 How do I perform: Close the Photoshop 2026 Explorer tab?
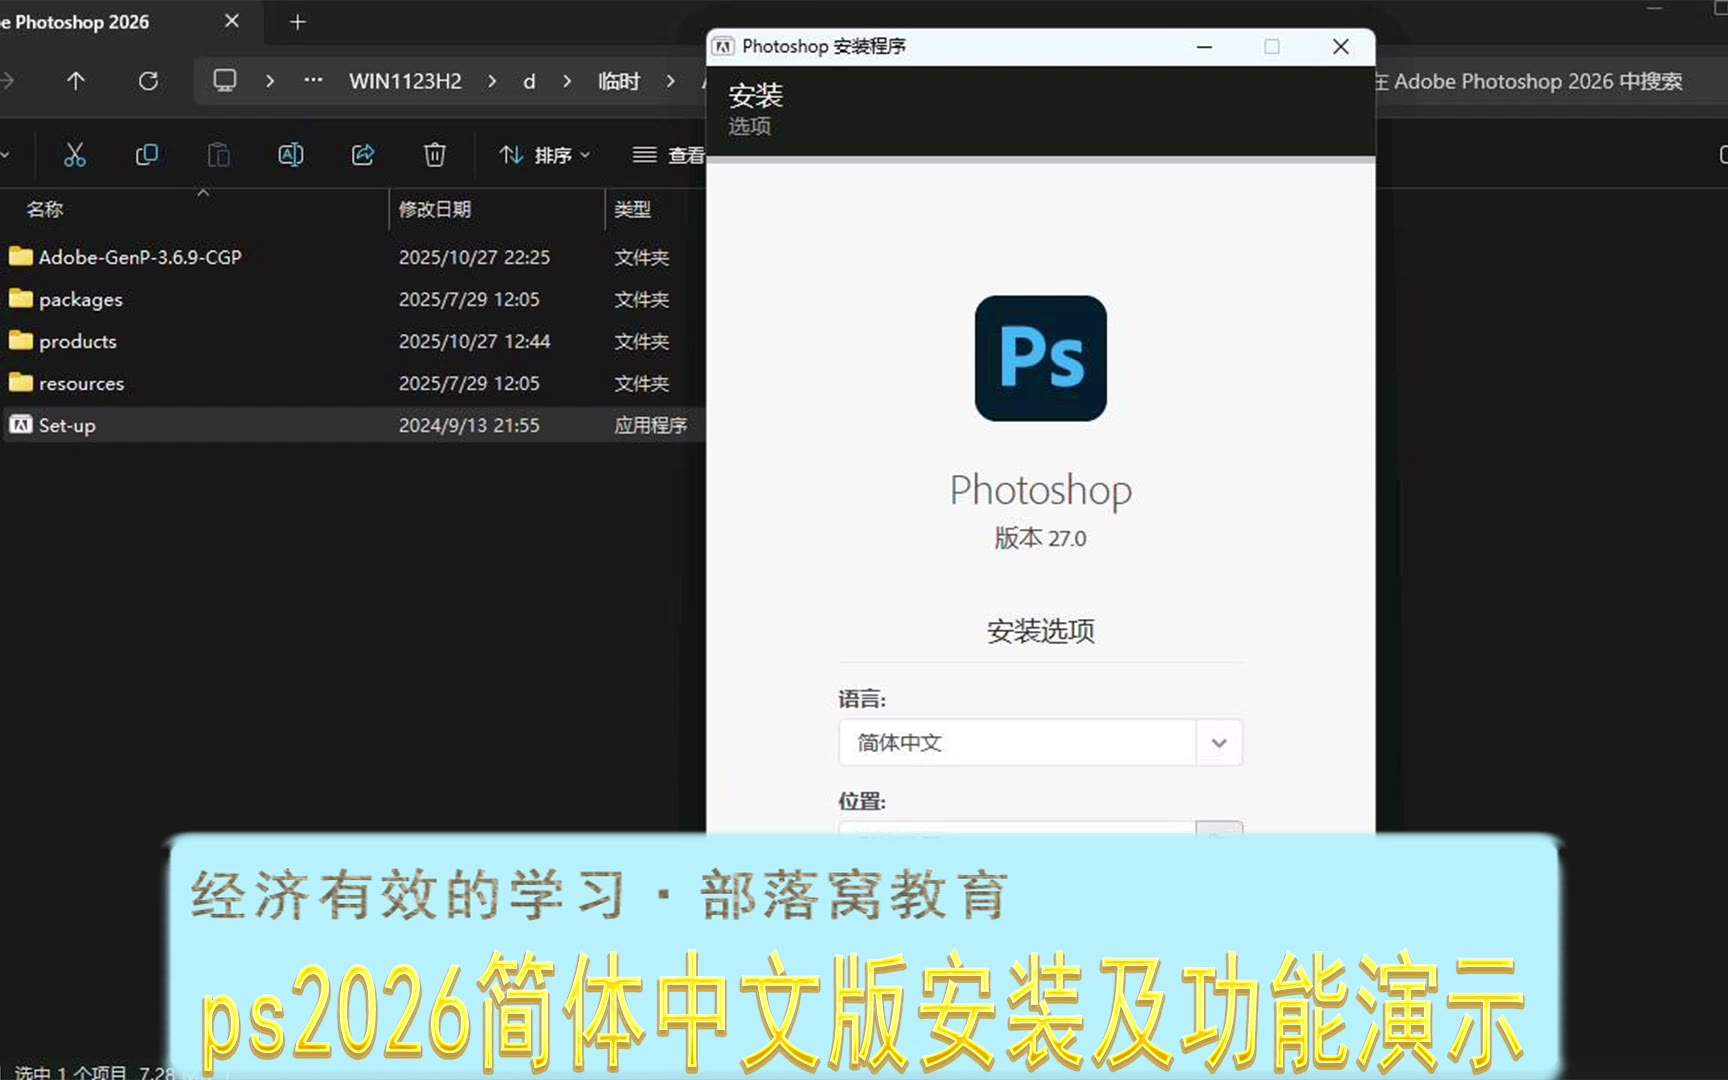pyautogui.click(x=232, y=21)
